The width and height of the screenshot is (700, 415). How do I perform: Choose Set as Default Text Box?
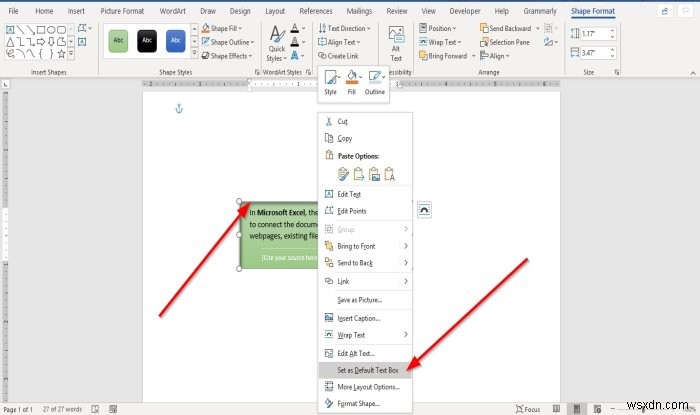365,370
